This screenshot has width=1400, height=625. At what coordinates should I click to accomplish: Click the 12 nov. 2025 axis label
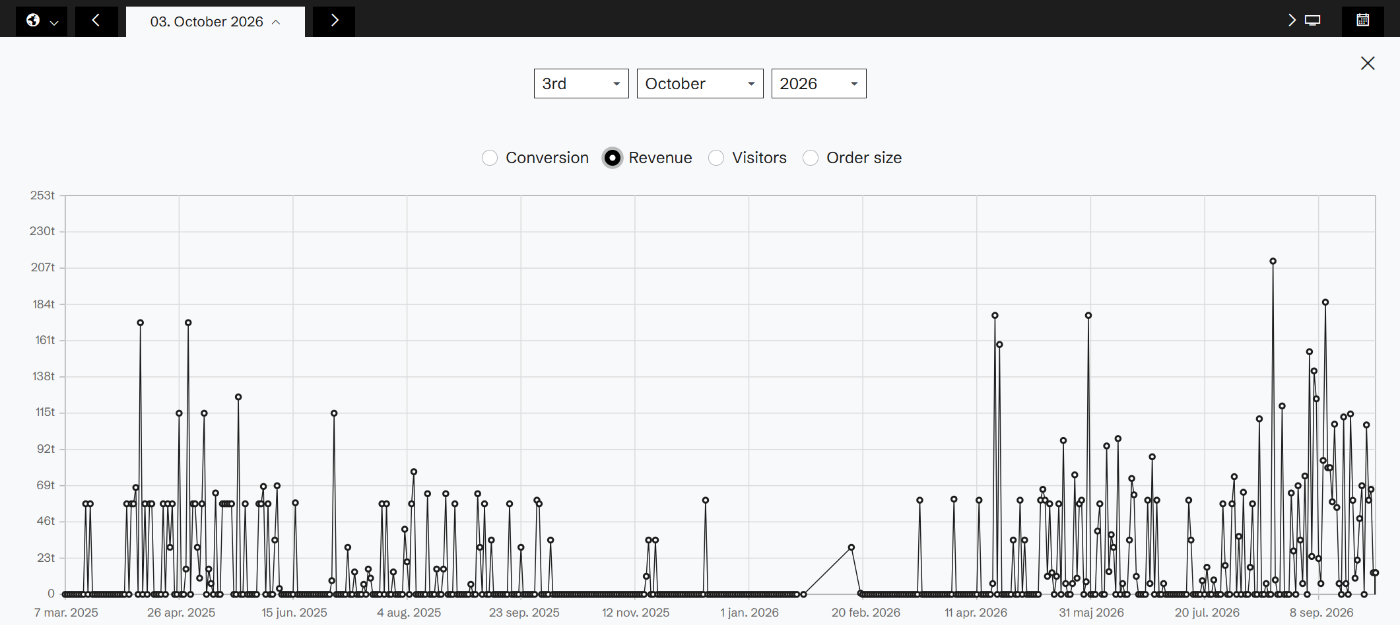point(637,612)
